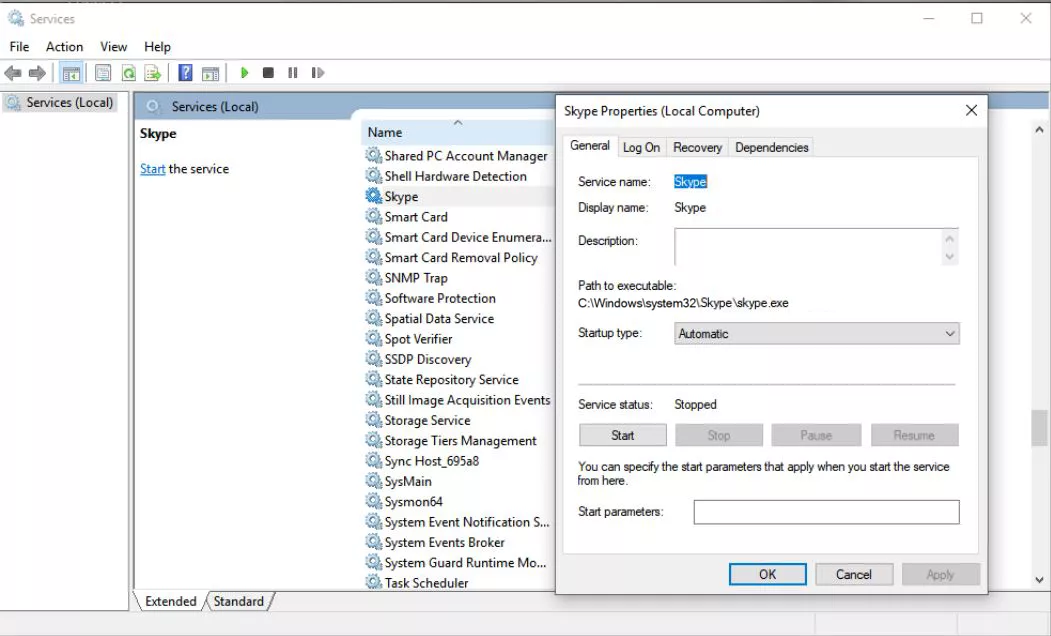
Task: Open the Action menu
Action: (x=64, y=47)
